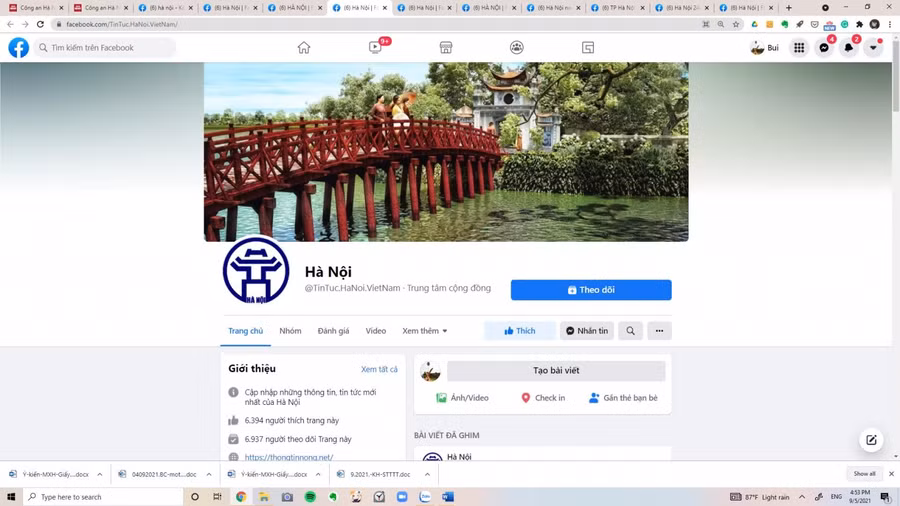Click the new message compose floating icon
Screen dimensions: 900x506
coord(871,440)
